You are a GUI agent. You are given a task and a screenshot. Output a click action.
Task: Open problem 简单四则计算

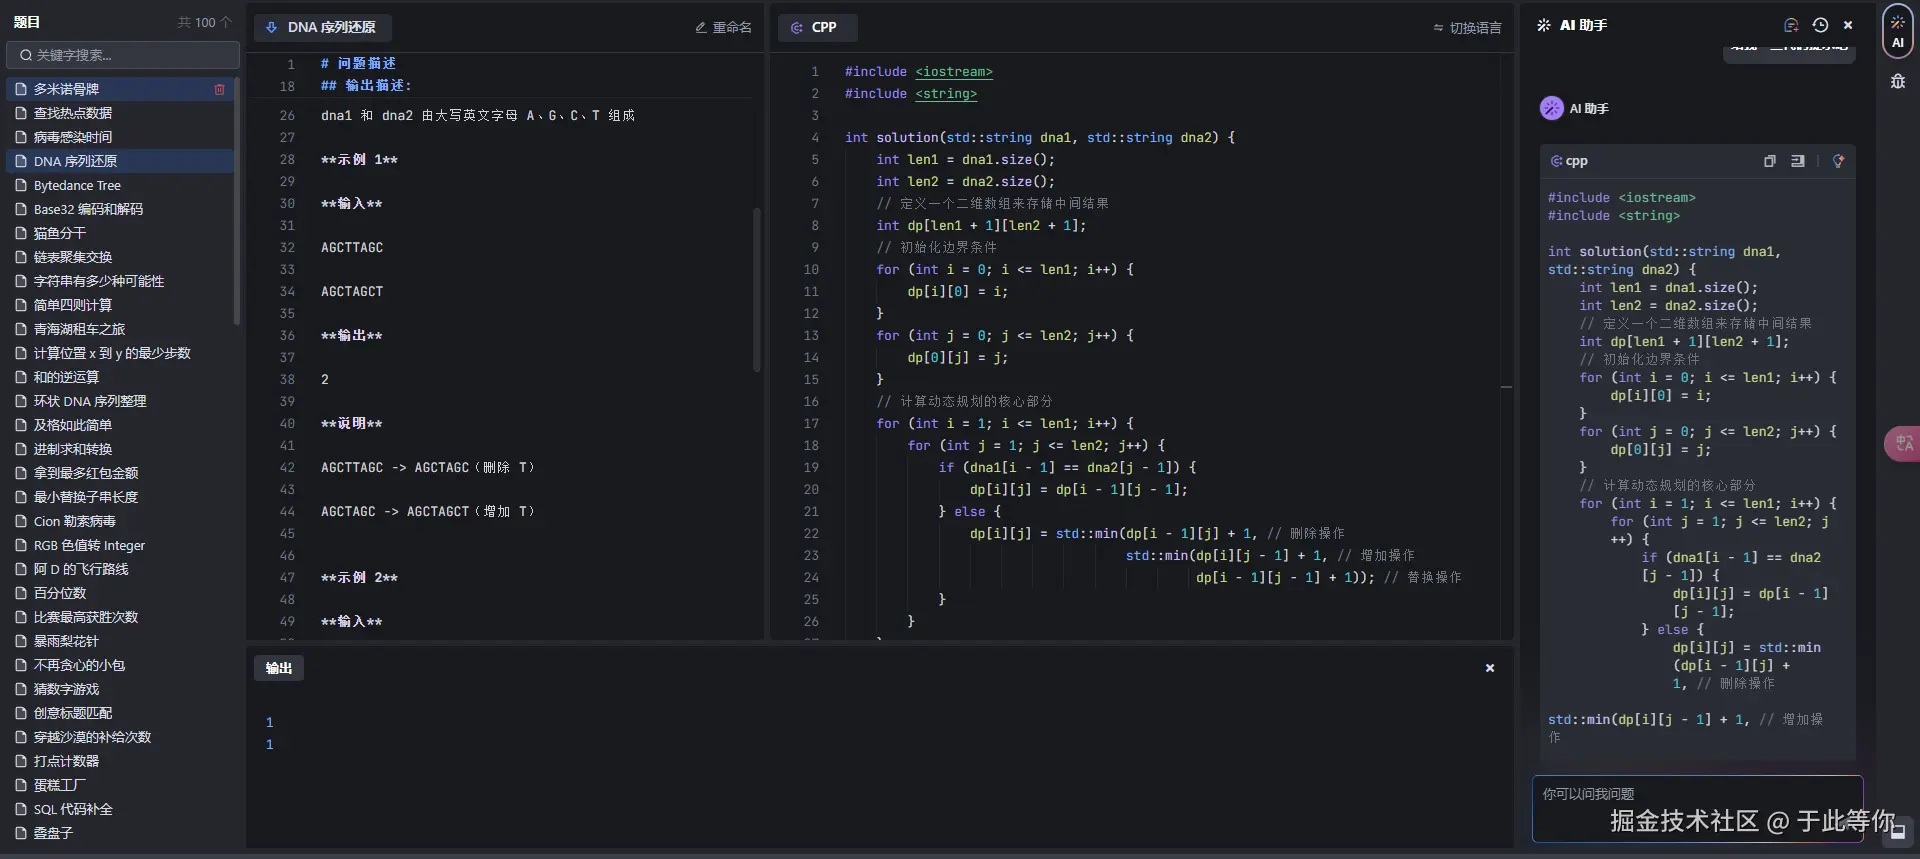[120, 305]
